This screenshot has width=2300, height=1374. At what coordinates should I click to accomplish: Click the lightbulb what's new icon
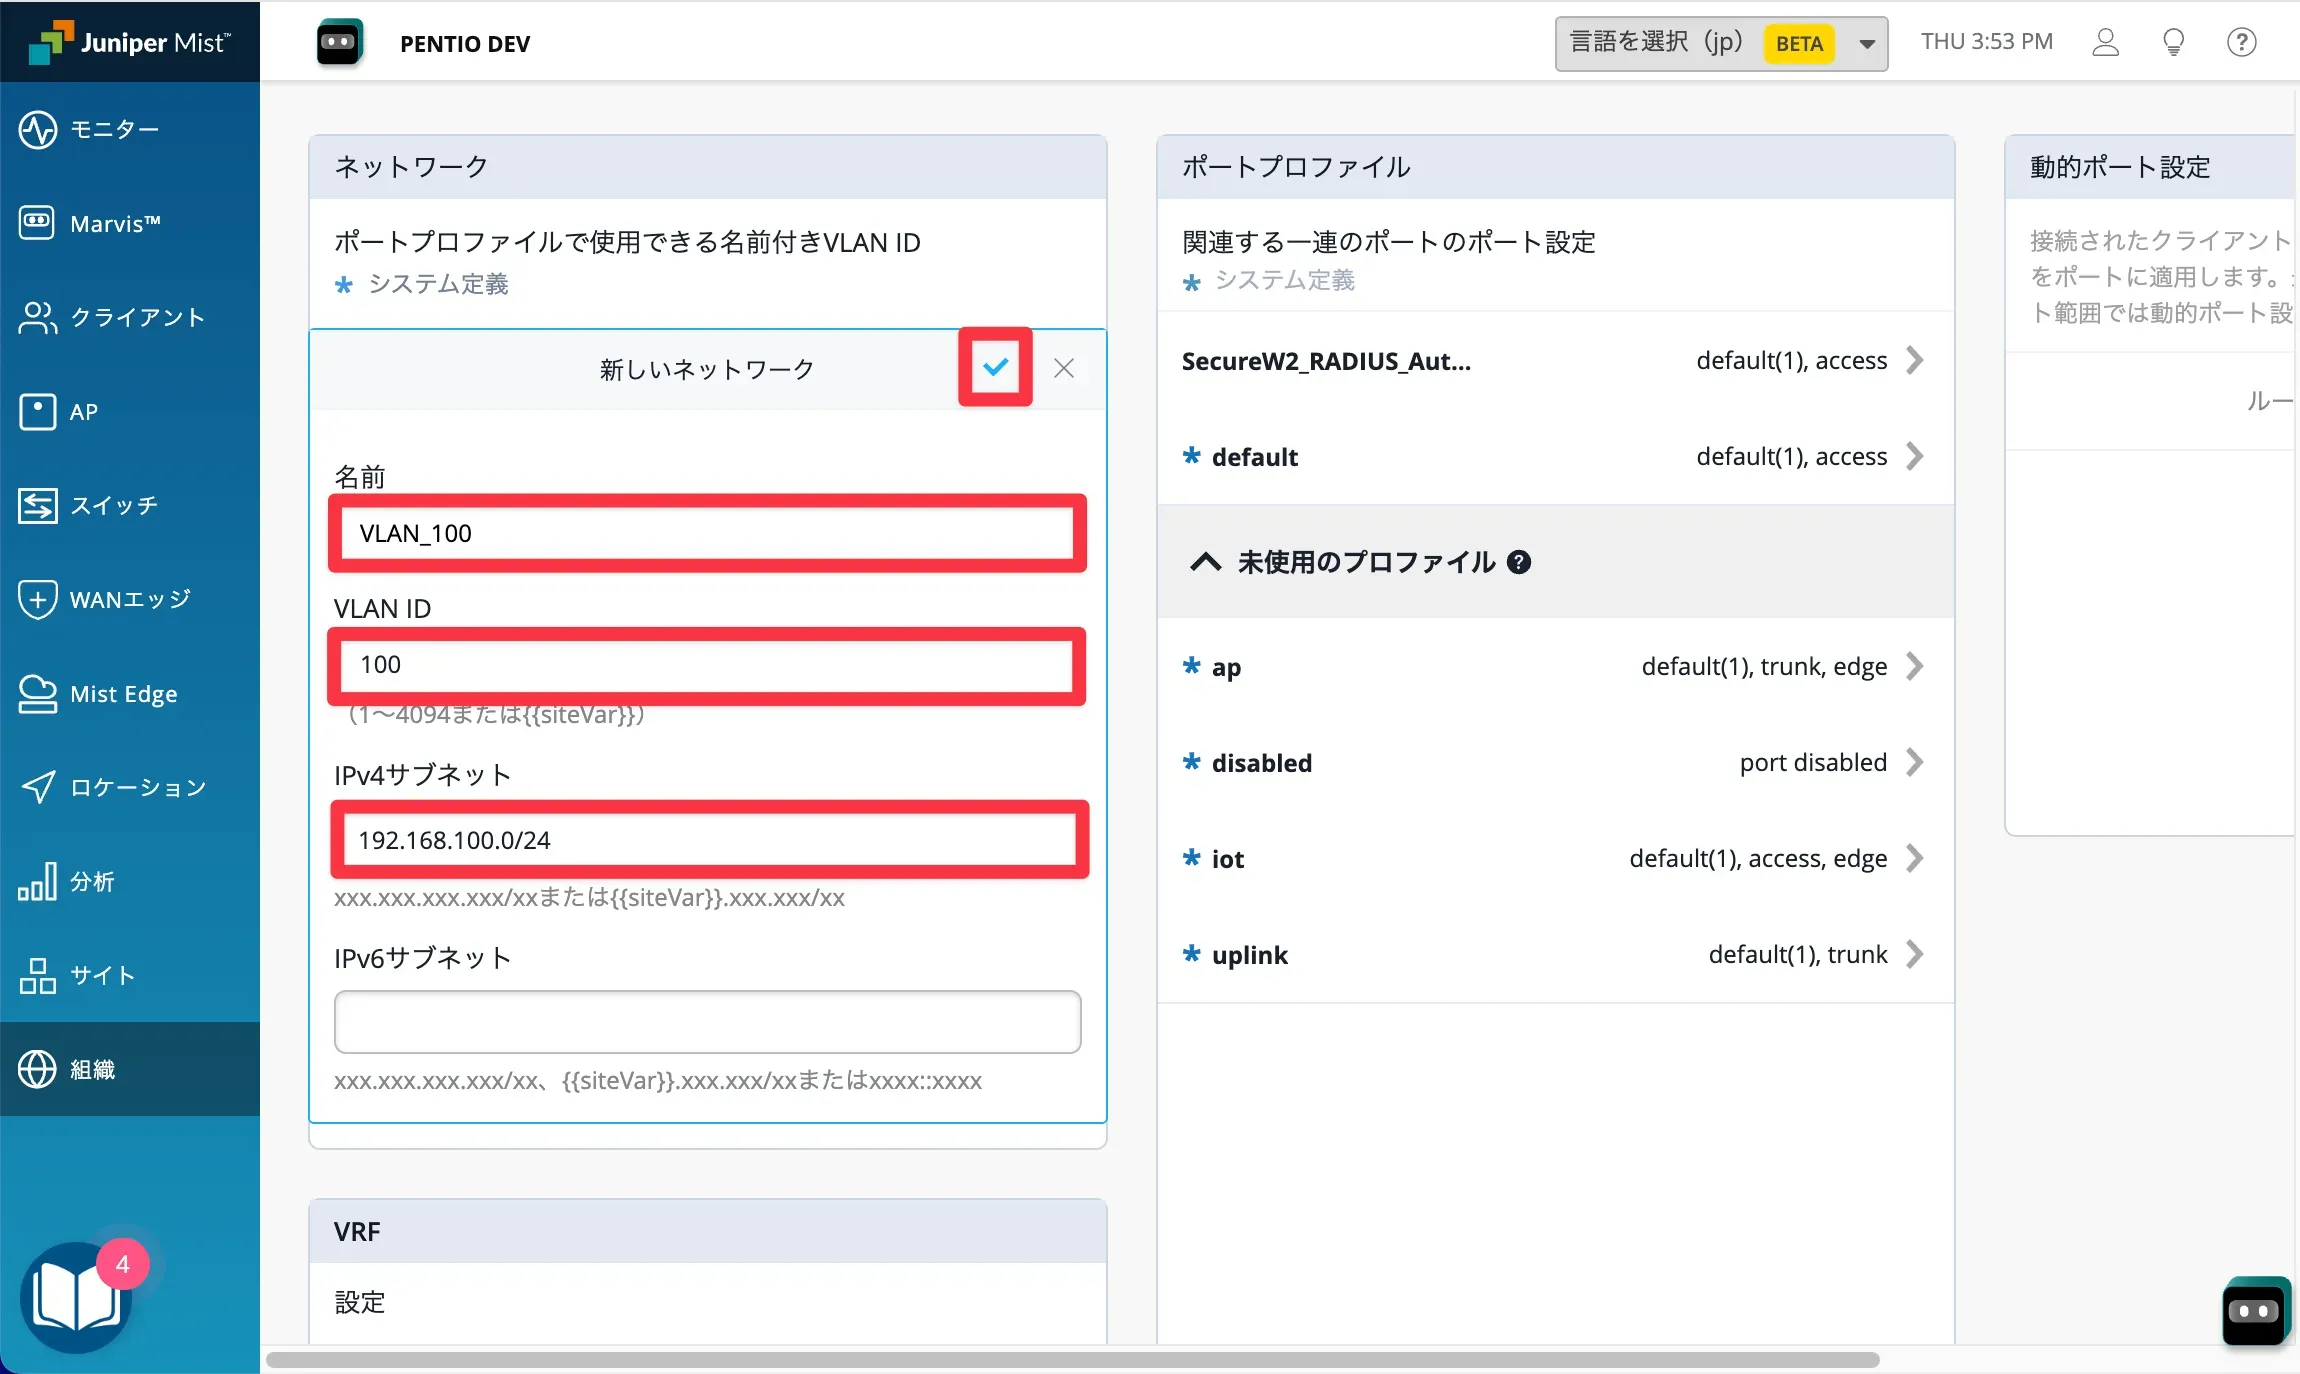2173,42
